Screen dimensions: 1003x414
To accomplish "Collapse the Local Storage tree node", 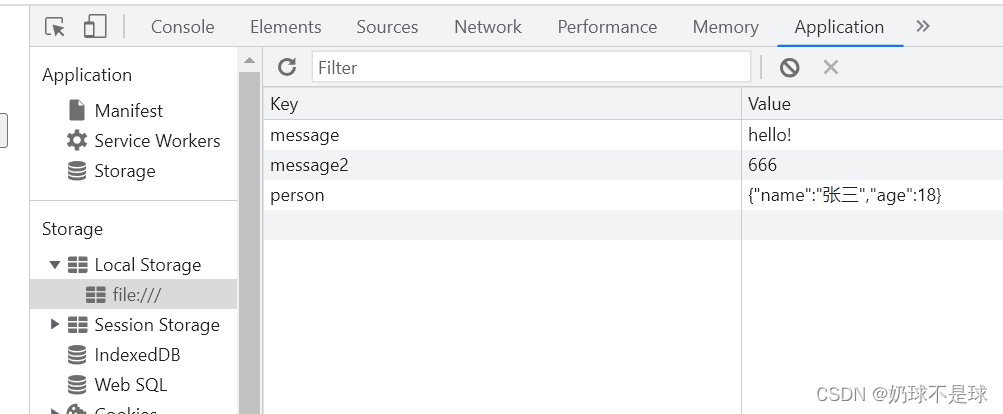I will [54, 265].
